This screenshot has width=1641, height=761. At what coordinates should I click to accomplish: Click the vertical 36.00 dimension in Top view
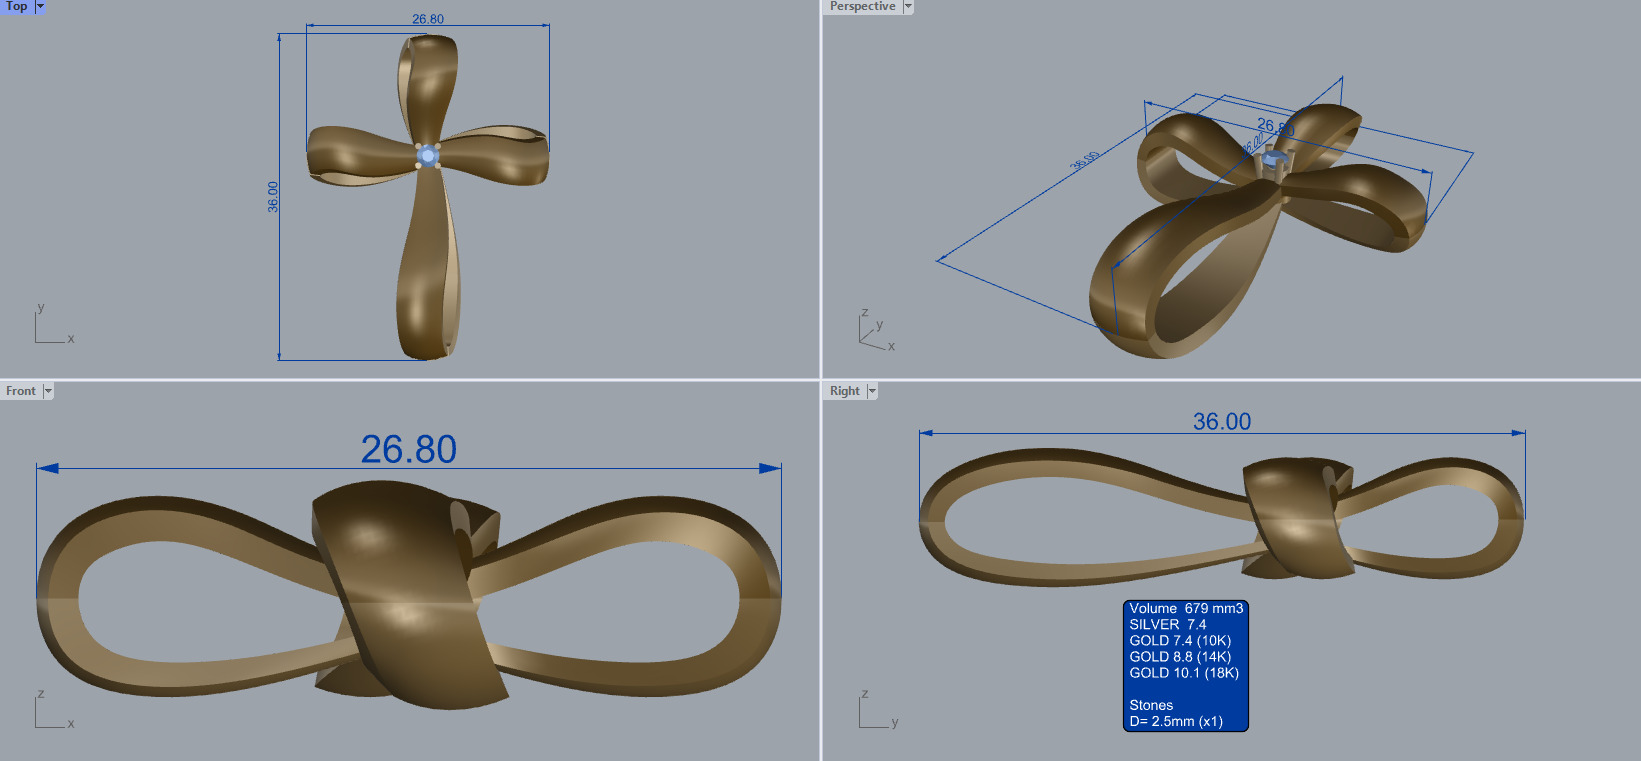tap(273, 196)
